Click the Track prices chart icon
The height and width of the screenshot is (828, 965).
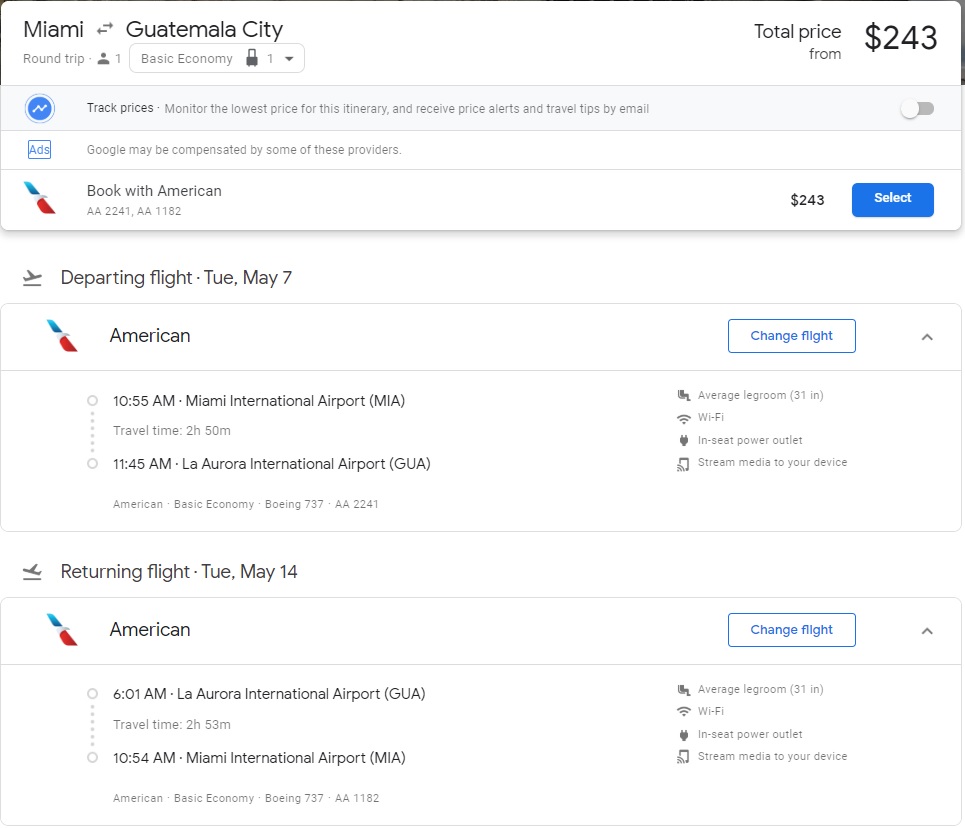click(40, 108)
